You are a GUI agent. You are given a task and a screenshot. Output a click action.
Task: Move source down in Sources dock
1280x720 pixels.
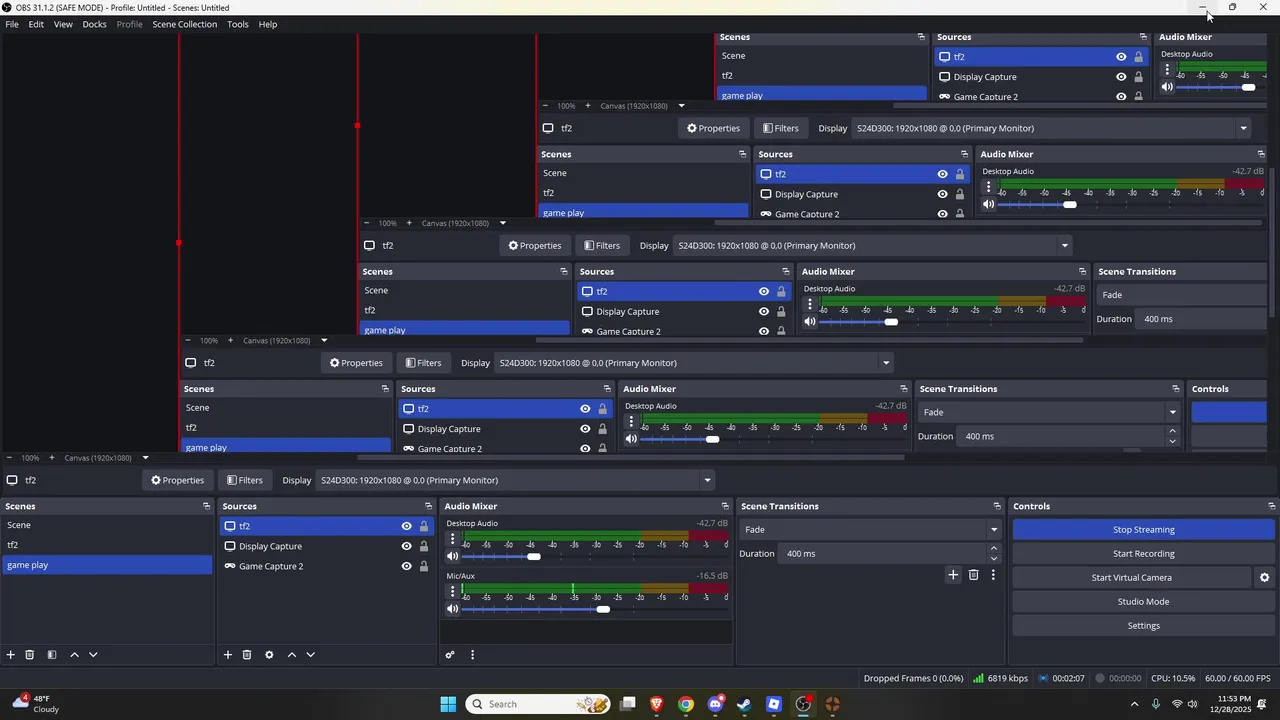(311, 655)
